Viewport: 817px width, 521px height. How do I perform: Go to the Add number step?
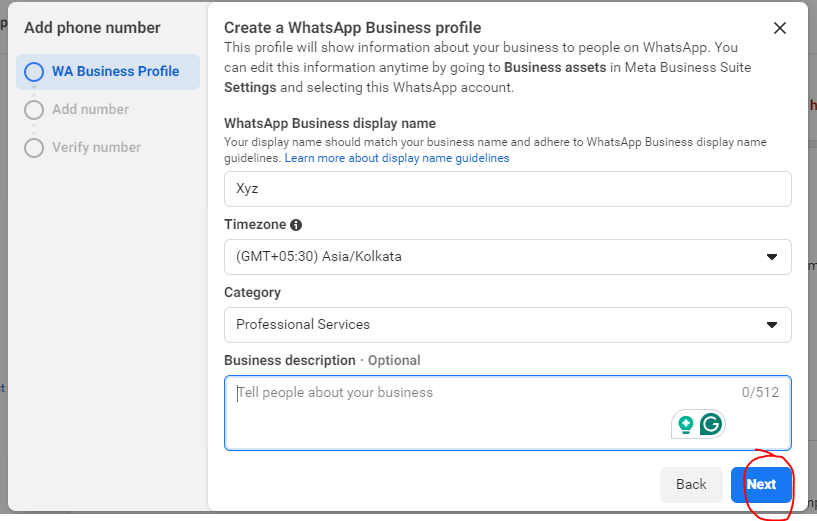pyautogui.click(x=90, y=109)
